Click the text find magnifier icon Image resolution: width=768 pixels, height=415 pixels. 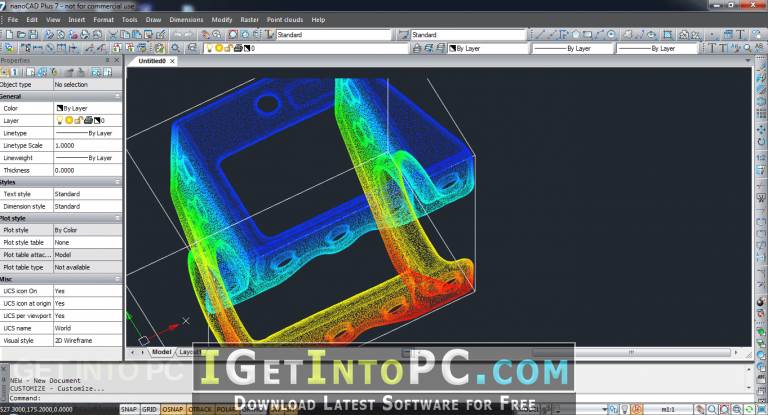pyautogui.click(x=747, y=48)
